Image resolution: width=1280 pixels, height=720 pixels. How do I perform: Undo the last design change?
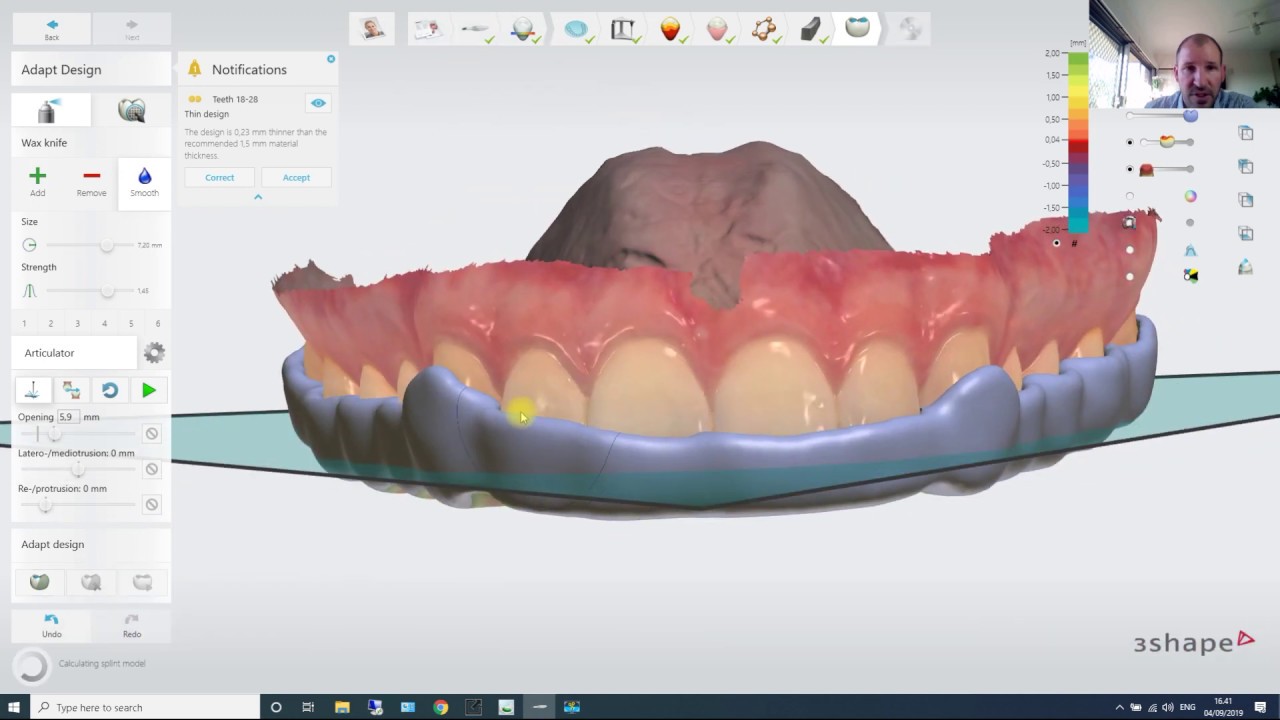tap(52, 626)
